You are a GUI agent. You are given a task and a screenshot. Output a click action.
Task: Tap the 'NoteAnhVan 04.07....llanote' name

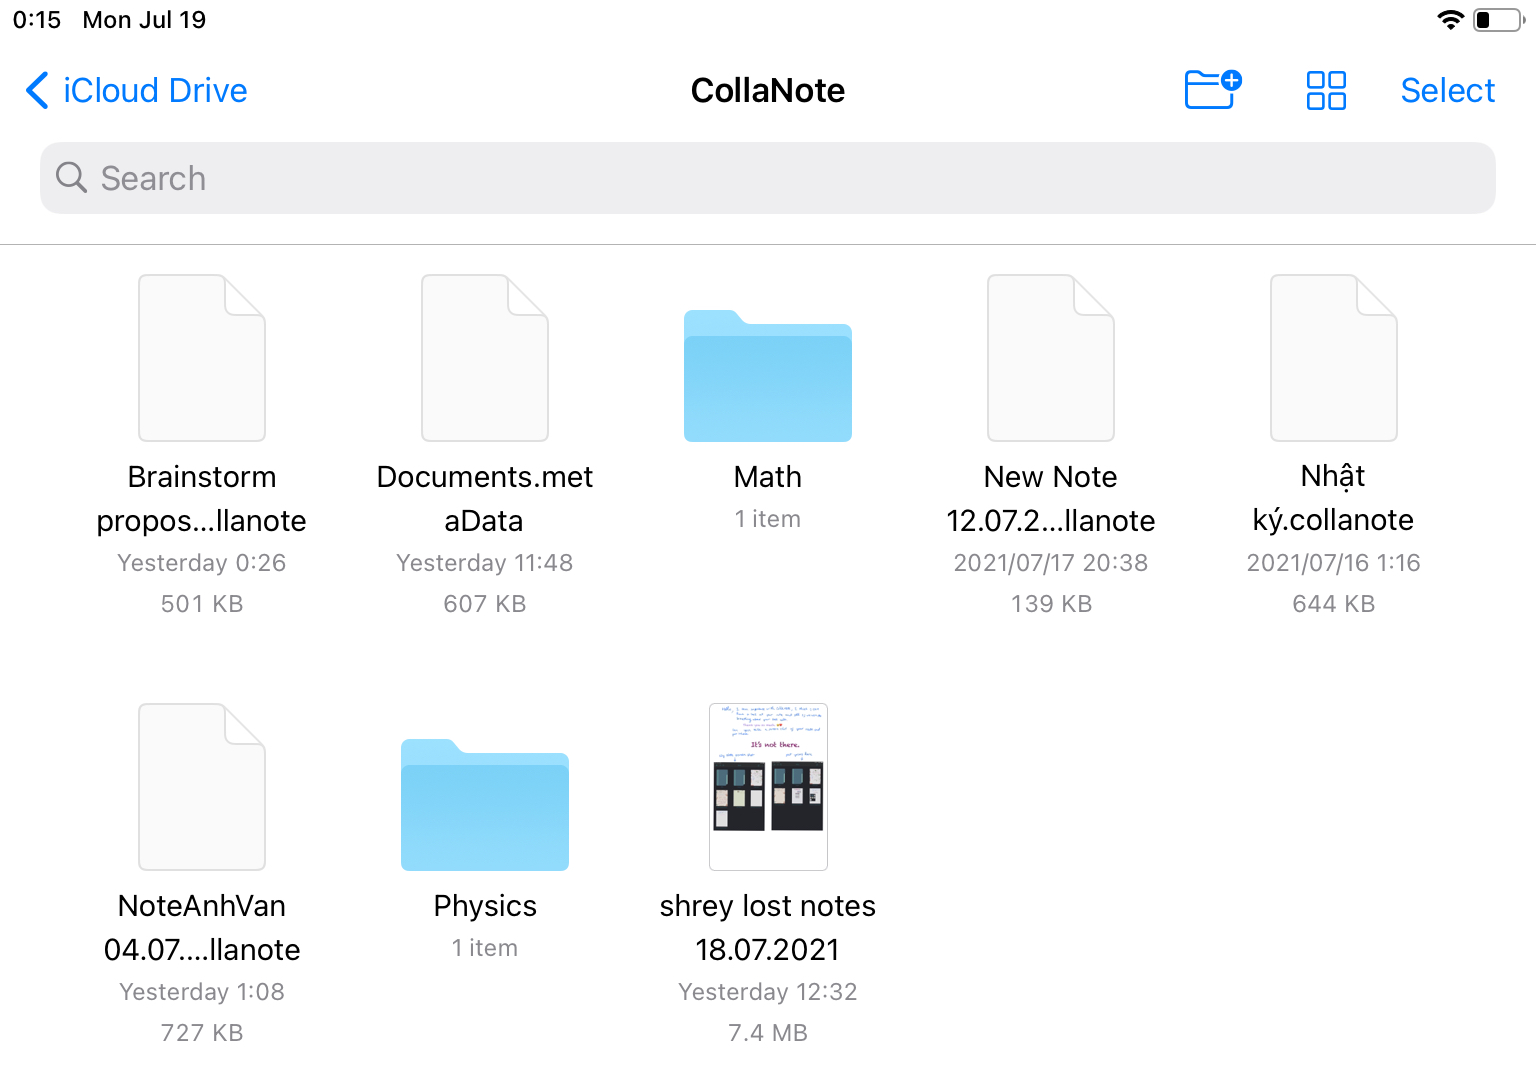202,928
